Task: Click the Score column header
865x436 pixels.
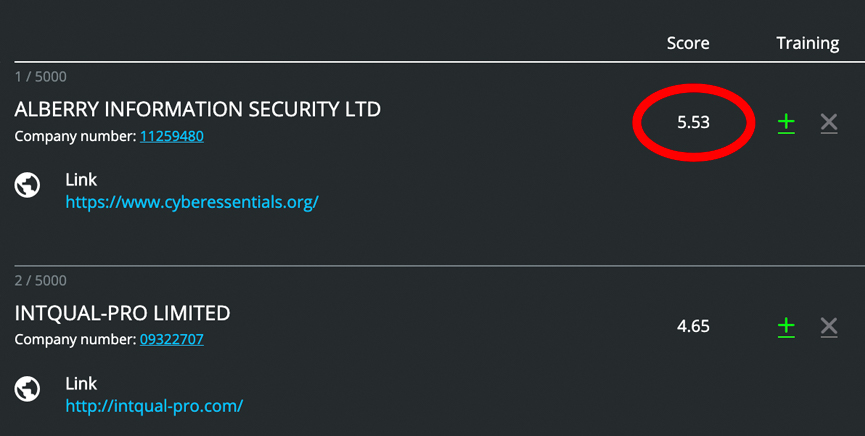Action: coord(688,43)
